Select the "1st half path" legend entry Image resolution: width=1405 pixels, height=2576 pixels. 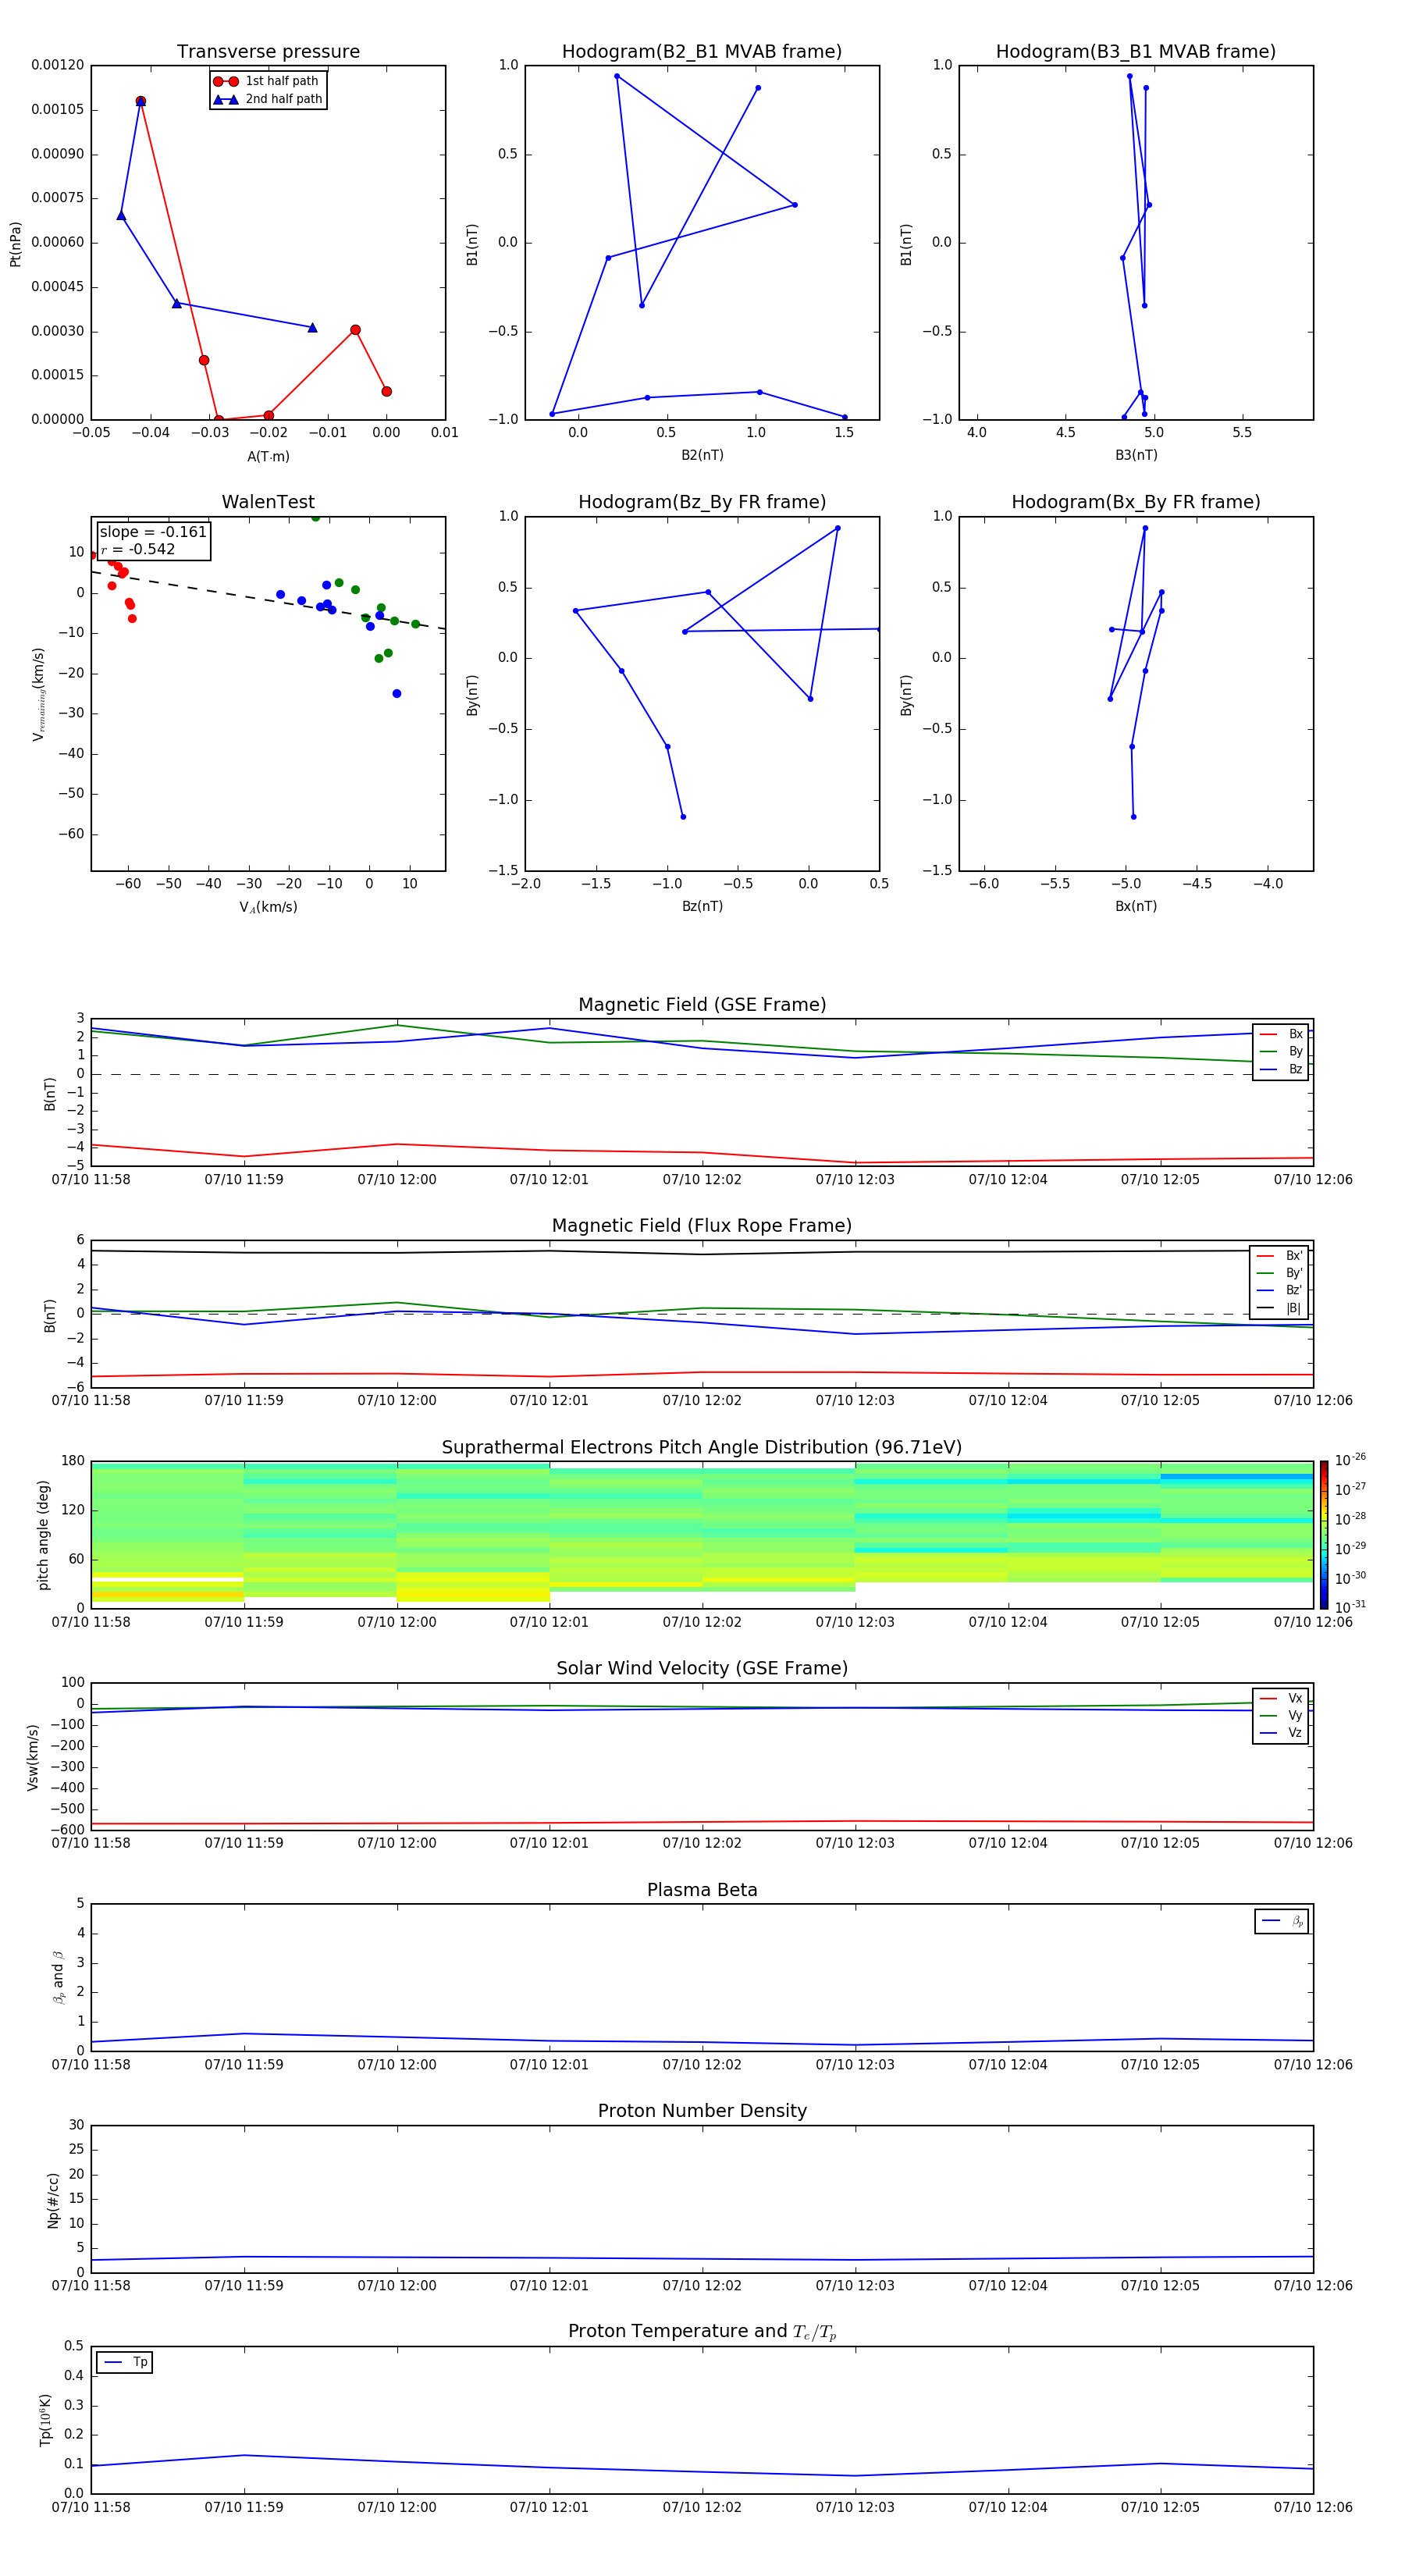(x=266, y=81)
